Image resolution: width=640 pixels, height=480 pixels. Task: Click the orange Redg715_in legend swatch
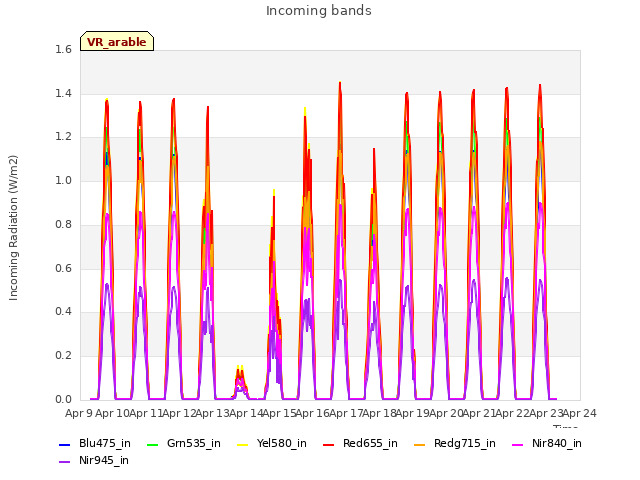pos(420,444)
